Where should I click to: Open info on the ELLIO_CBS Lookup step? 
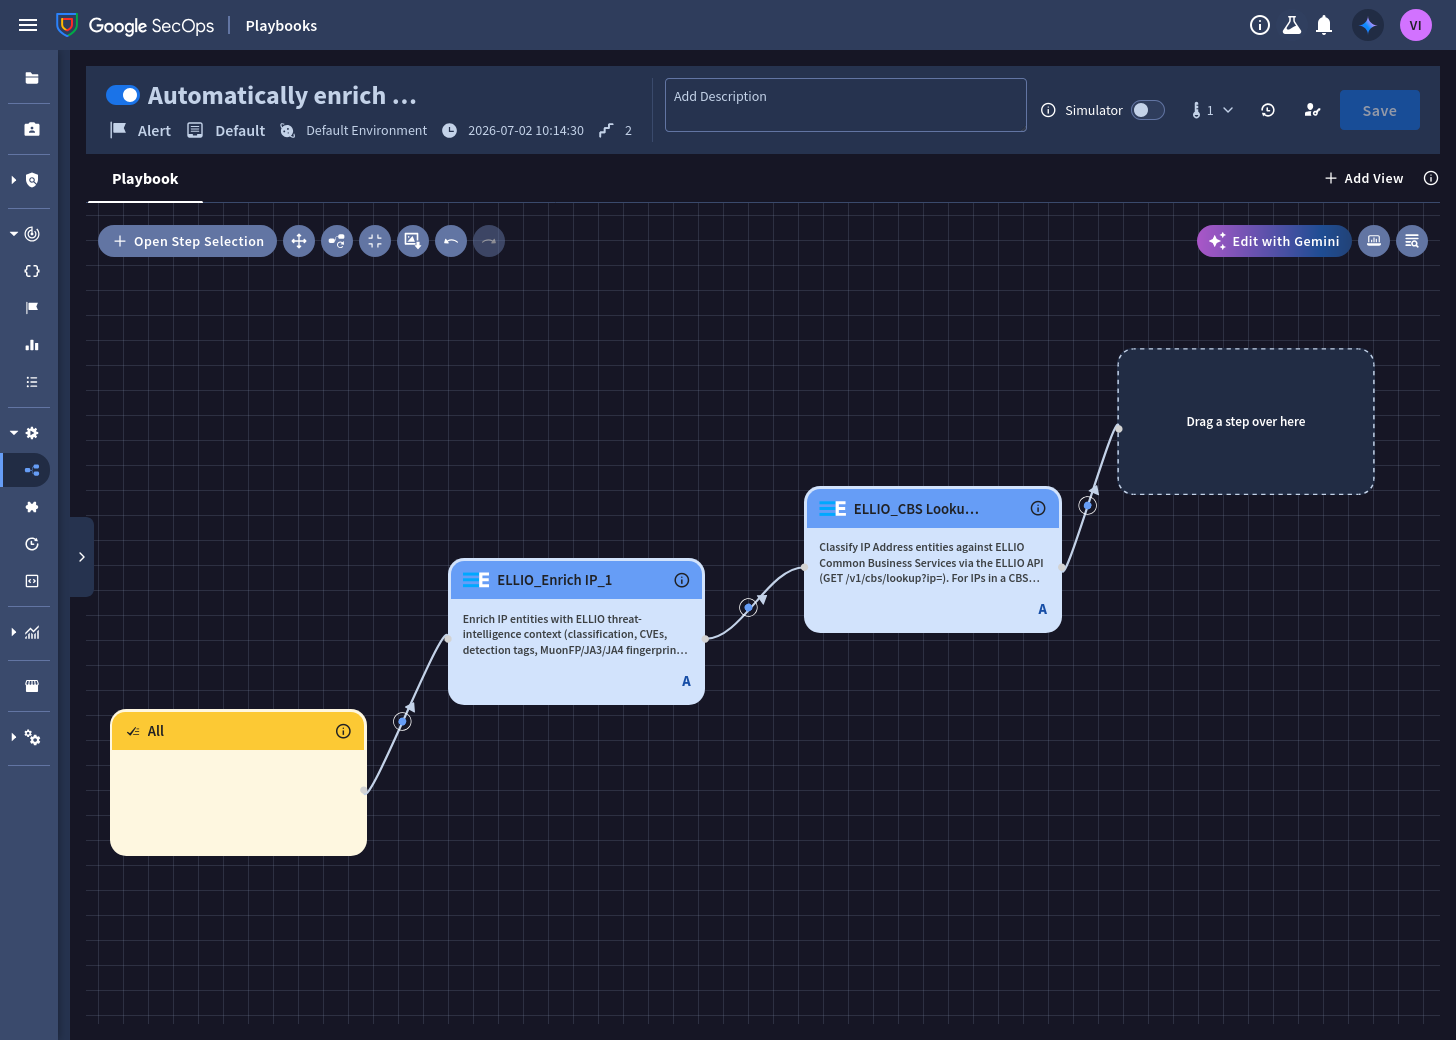click(x=1038, y=508)
